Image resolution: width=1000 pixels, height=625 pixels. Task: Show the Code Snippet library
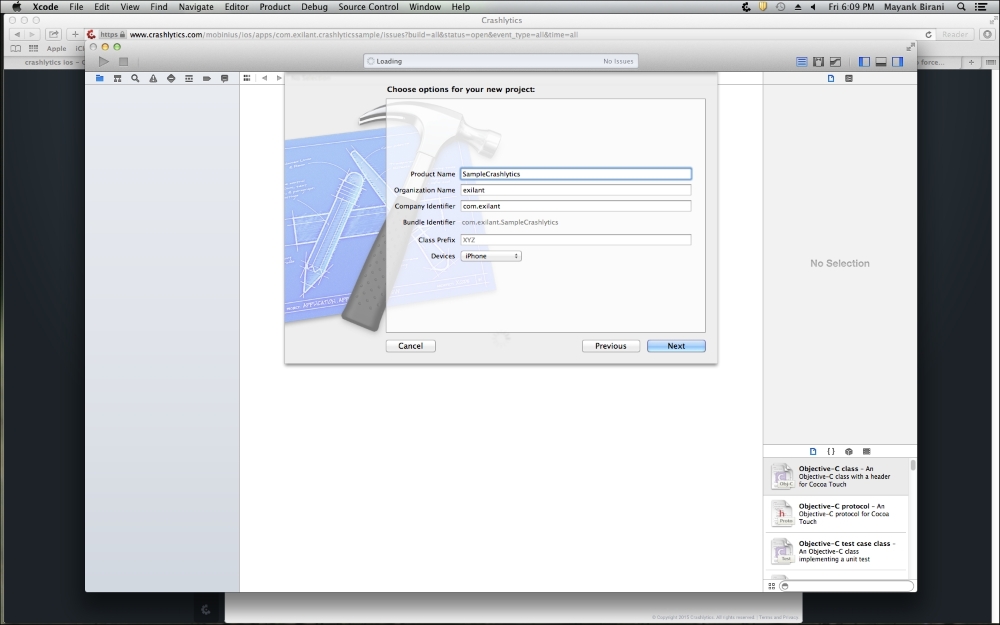[830, 451]
